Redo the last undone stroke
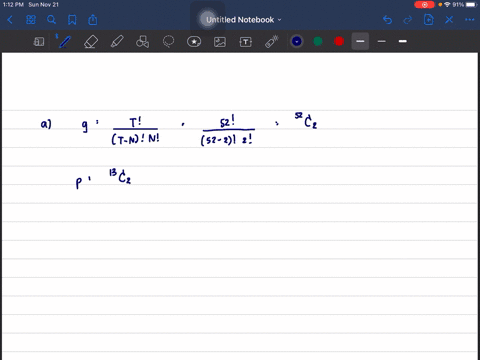 click(x=408, y=20)
